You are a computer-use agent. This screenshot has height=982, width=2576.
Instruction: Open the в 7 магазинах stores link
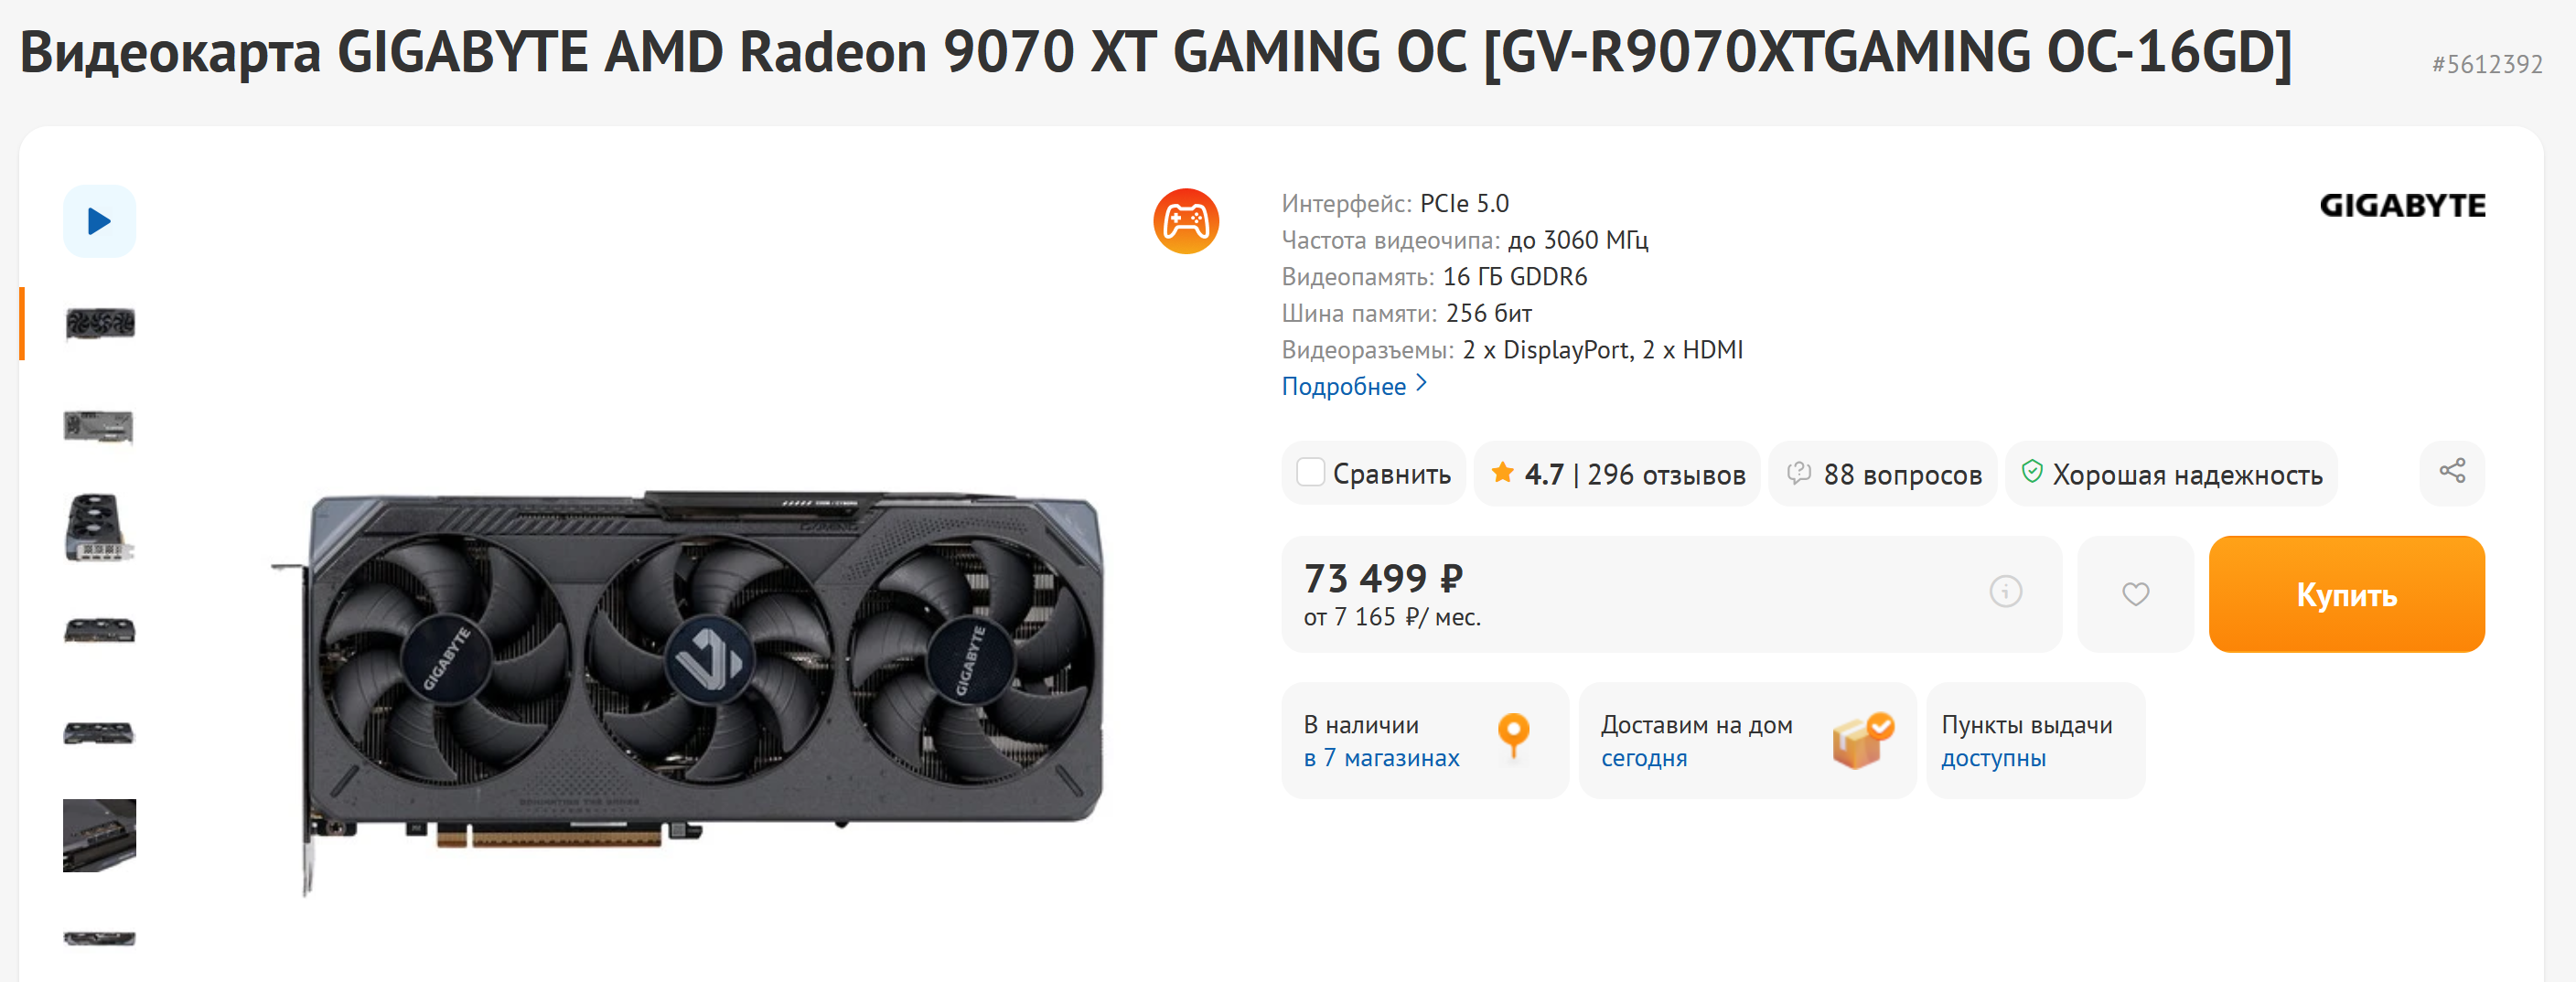[1381, 758]
